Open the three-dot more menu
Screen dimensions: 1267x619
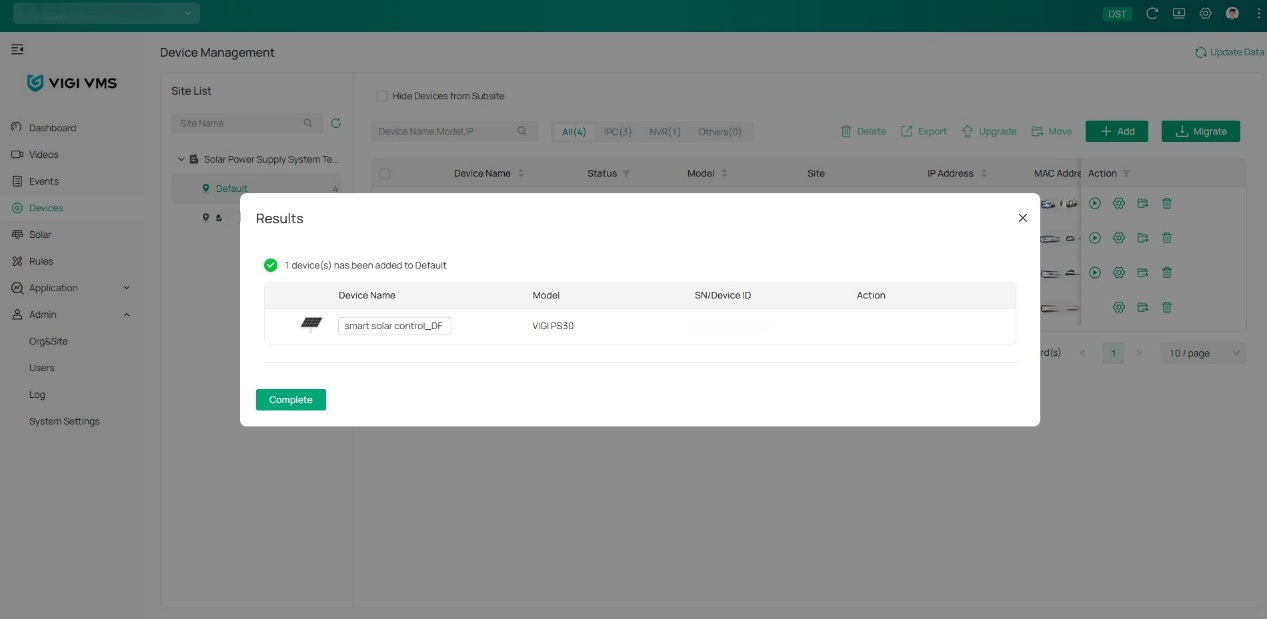tap(1258, 14)
